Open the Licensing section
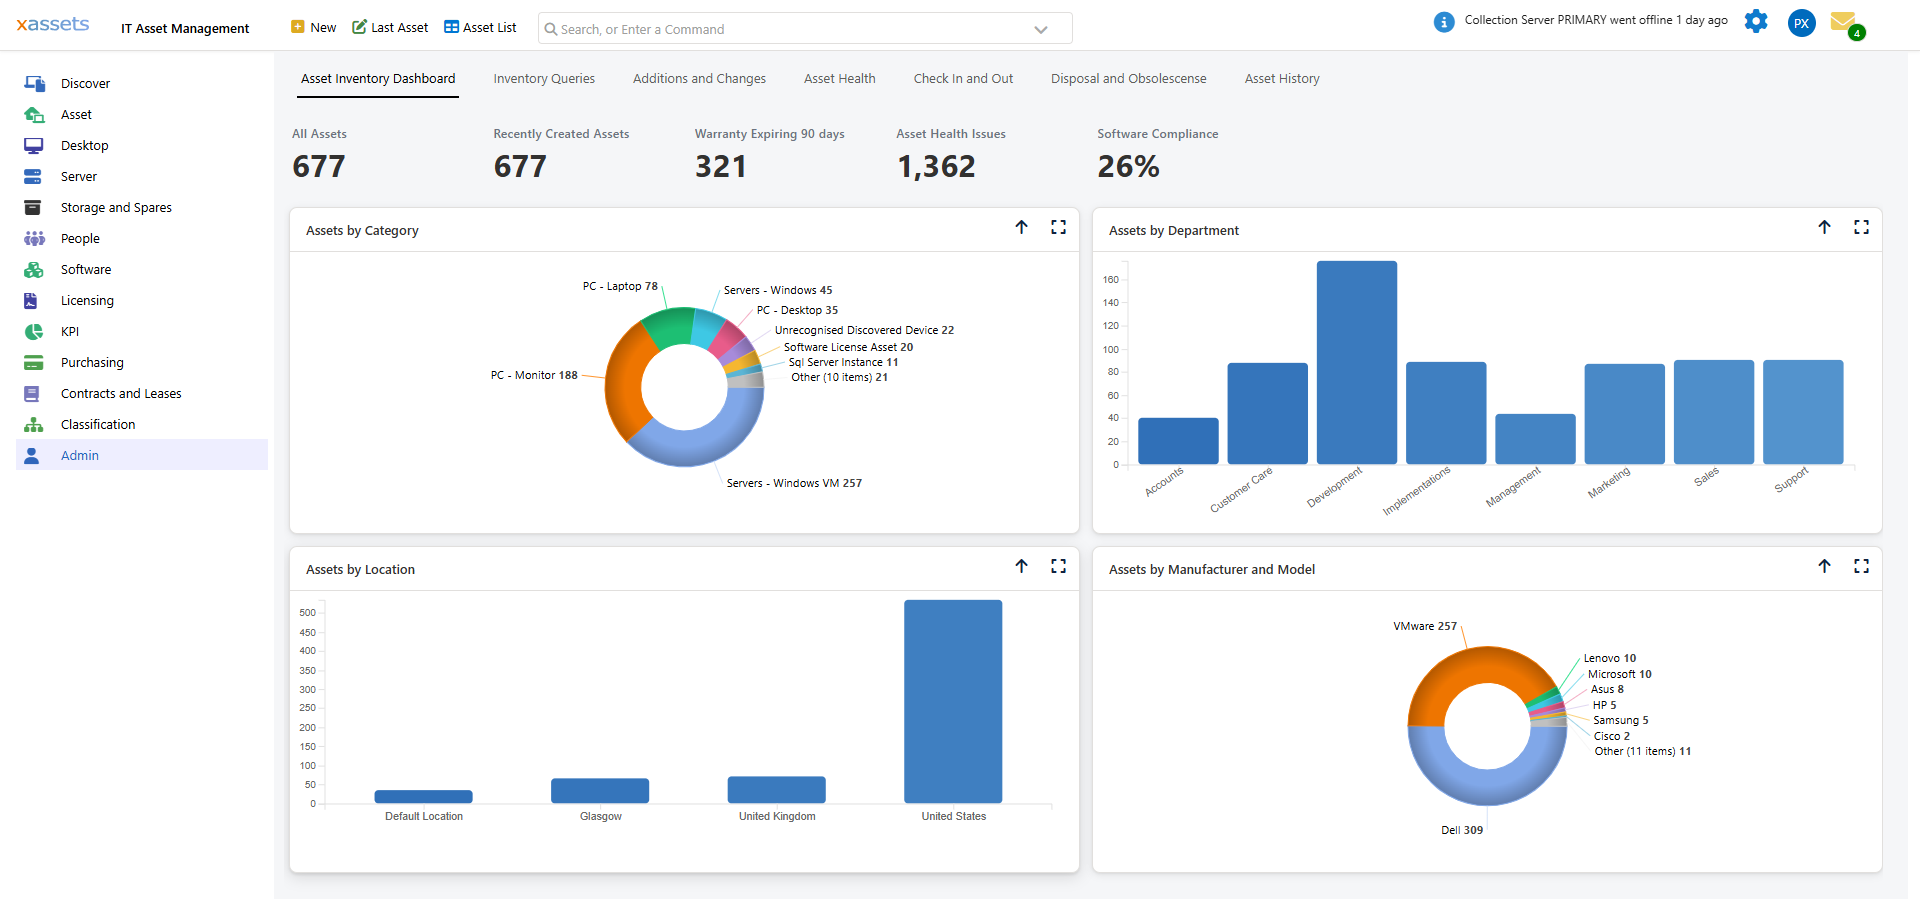Image resolution: width=1920 pixels, height=911 pixels. 87,300
